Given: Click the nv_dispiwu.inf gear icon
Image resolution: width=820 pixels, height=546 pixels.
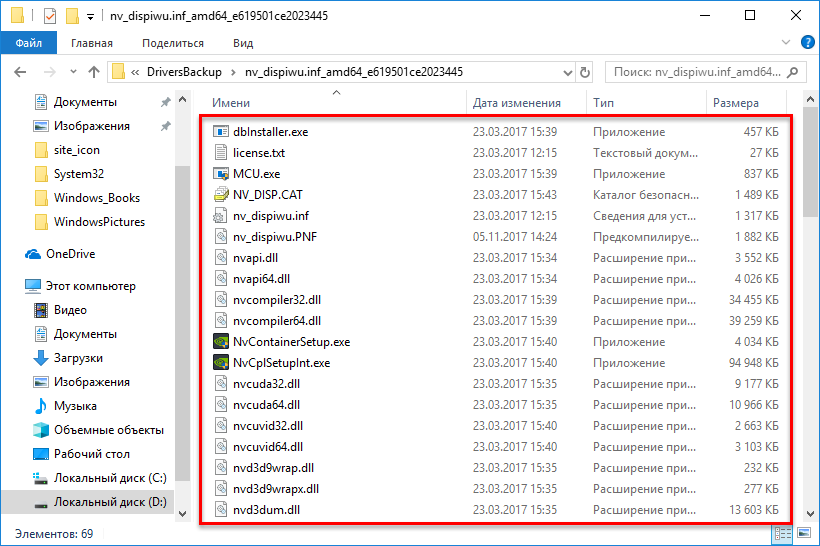Looking at the screenshot, I should [221, 215].
